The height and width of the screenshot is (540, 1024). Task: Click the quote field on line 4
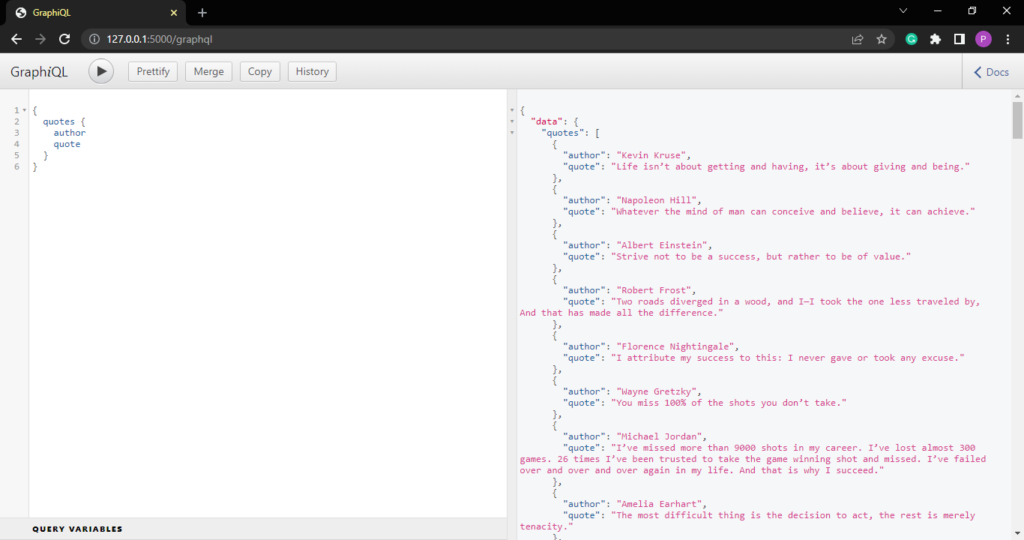coord(67,144)
